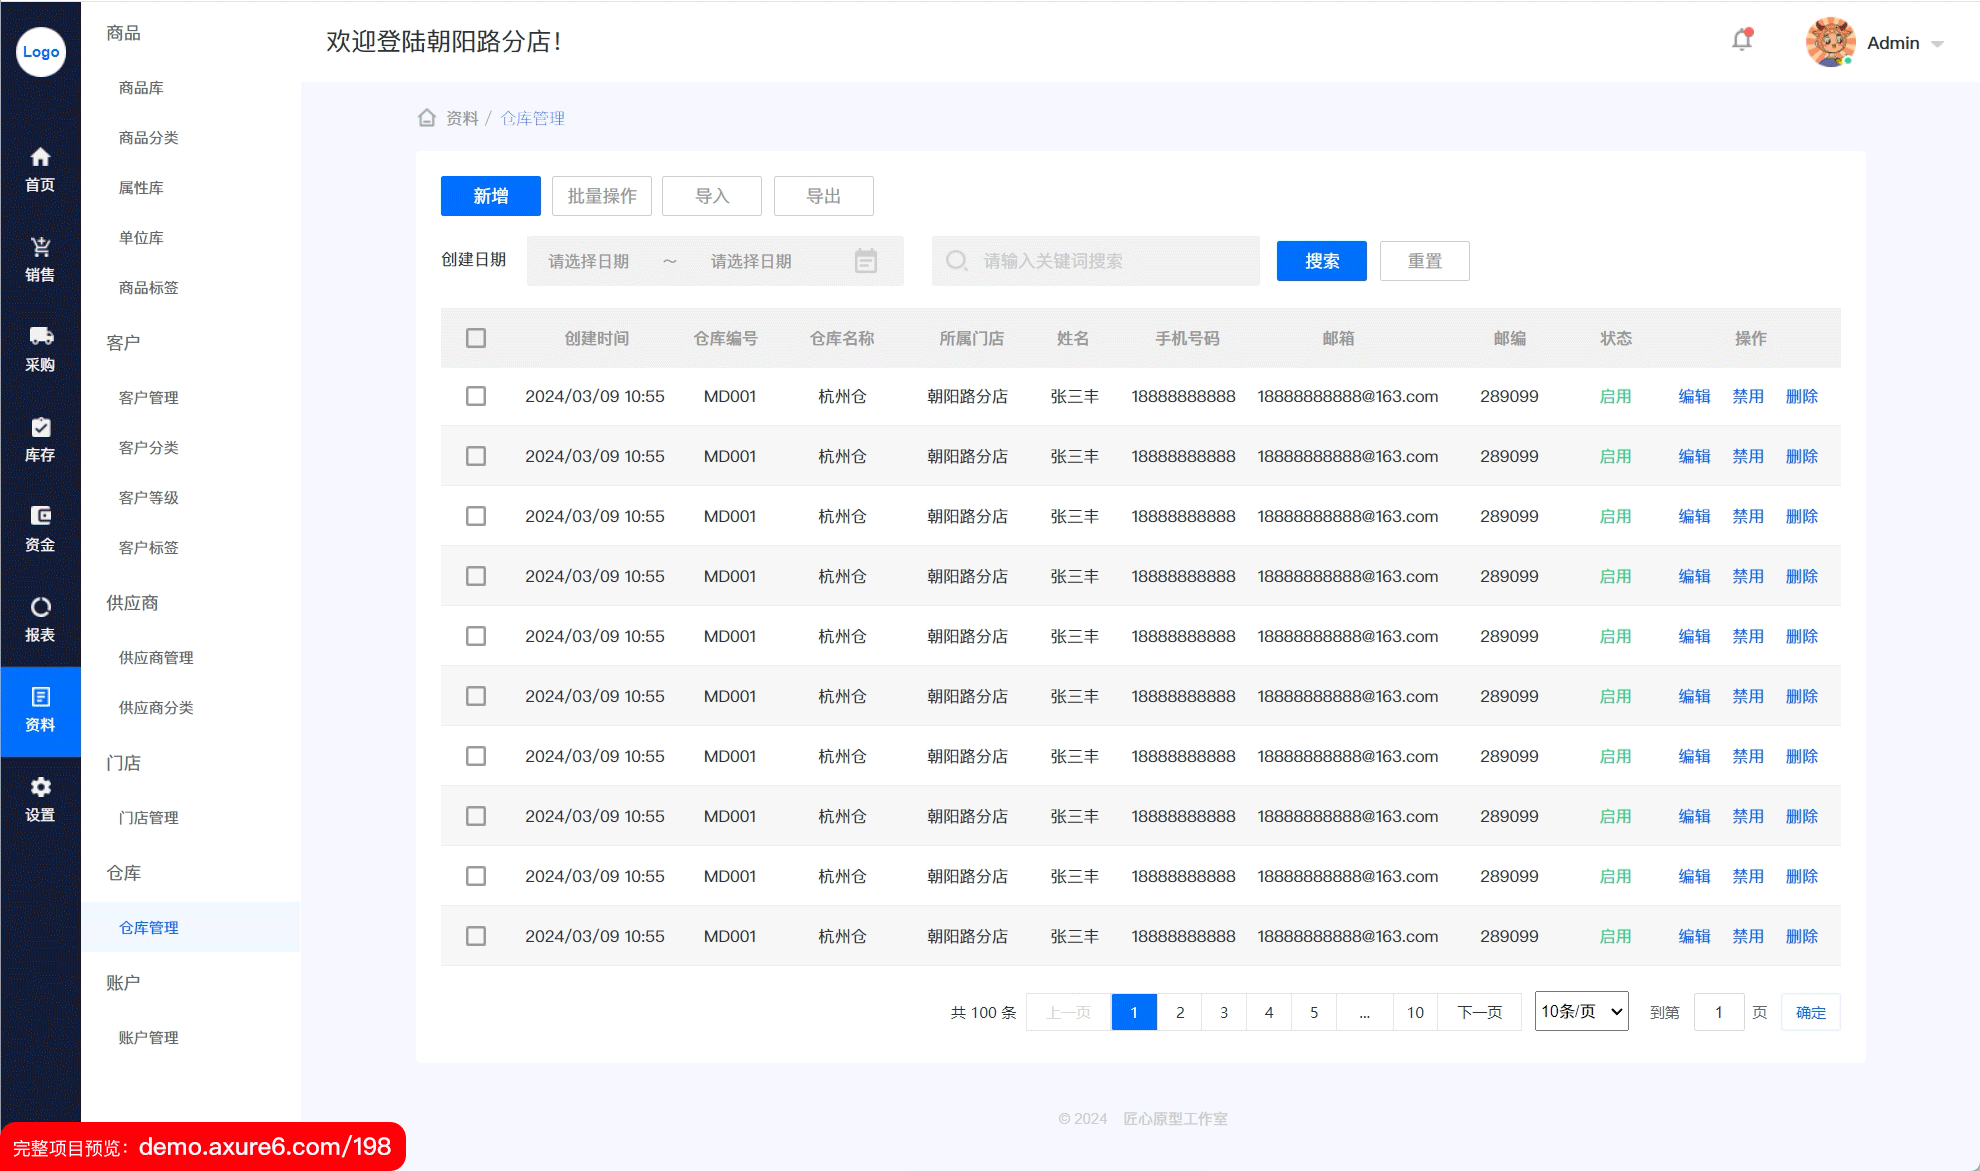
Task: Click the search magnifier icon
Action: (x=956, y=261)
